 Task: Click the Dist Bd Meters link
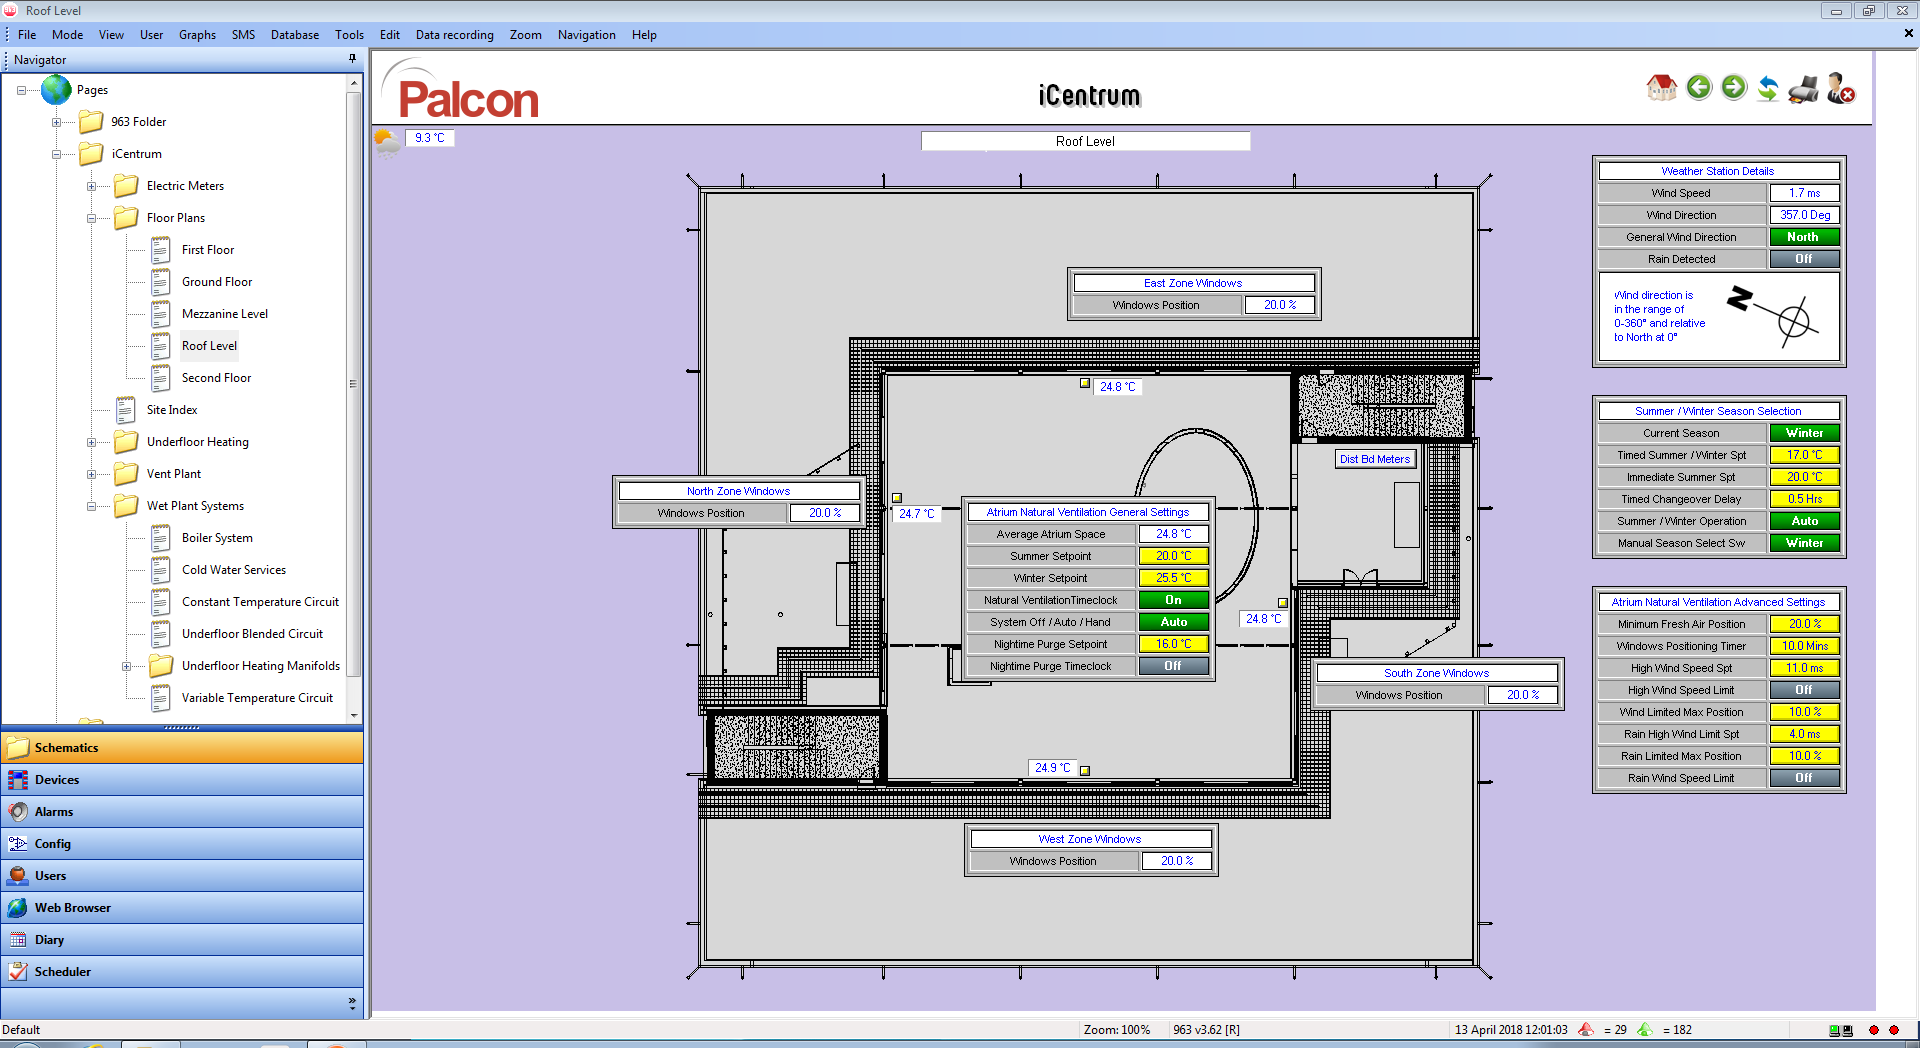pos(1375,459)
